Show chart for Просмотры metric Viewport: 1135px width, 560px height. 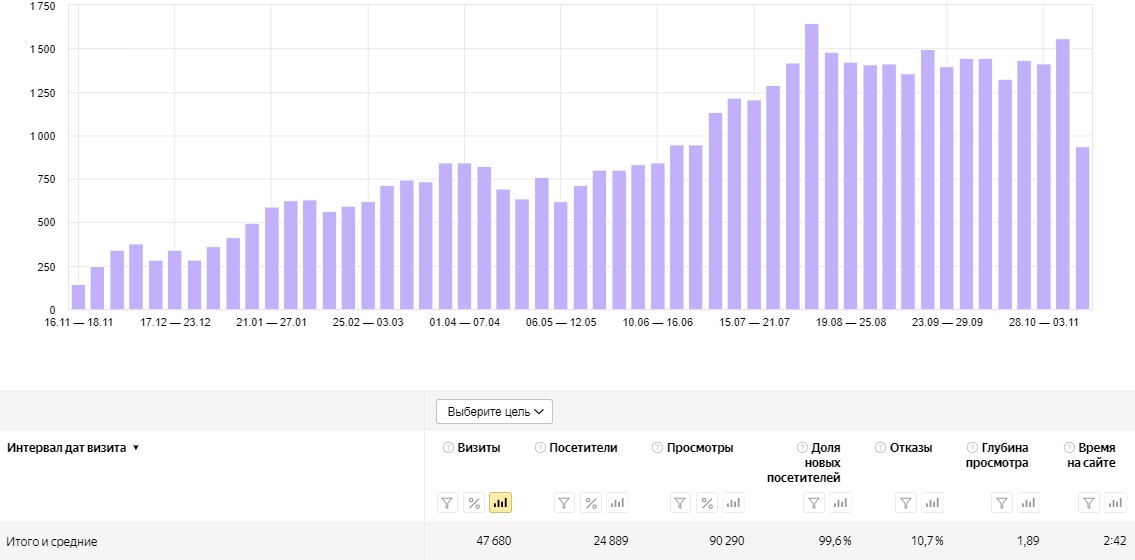point(733,503)
